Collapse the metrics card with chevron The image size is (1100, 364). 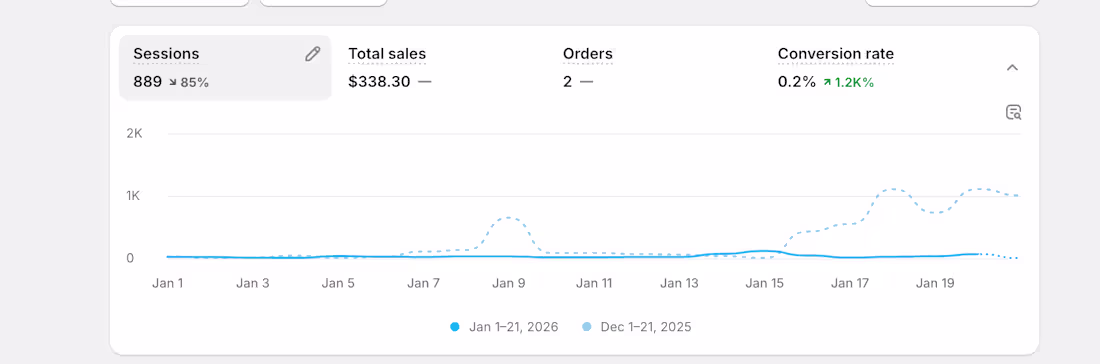tap(1012, 68)
